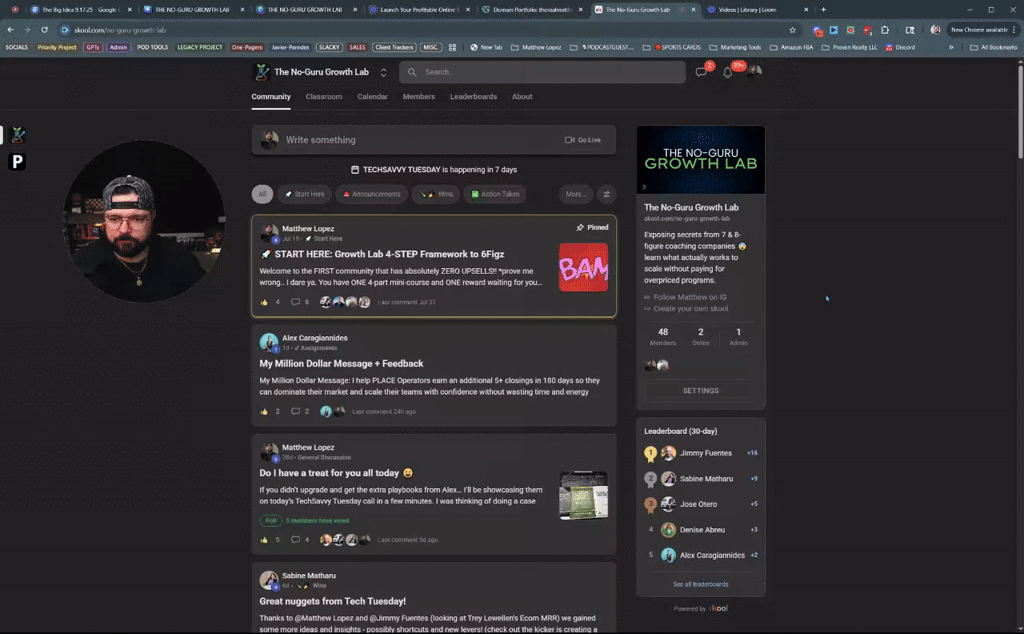This screenshot has height=634, width=1024.
Task: Open the profile avatar menu
Action: pyautogui.click(x=754, y=72)
